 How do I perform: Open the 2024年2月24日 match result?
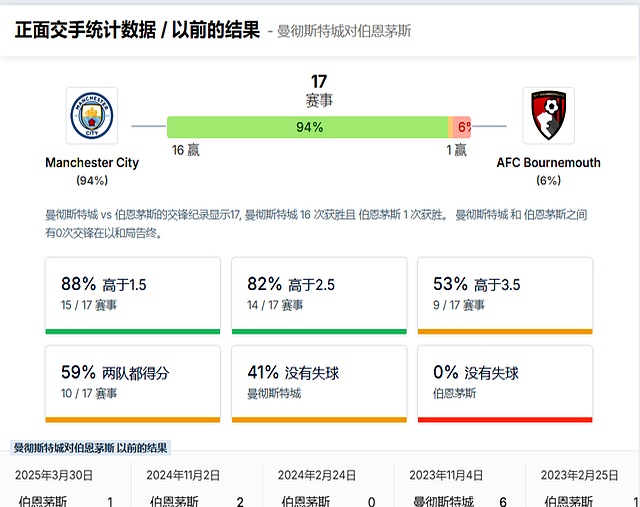[x=329, y=485]
